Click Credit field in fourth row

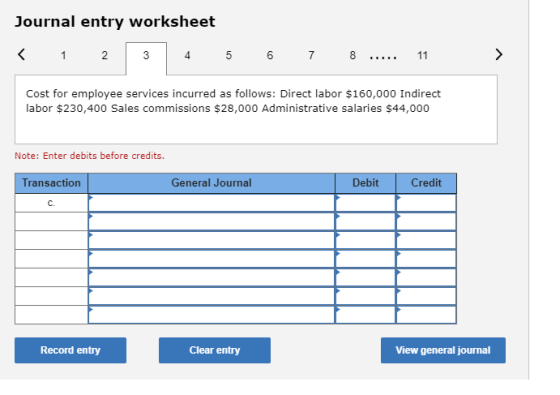426,259
